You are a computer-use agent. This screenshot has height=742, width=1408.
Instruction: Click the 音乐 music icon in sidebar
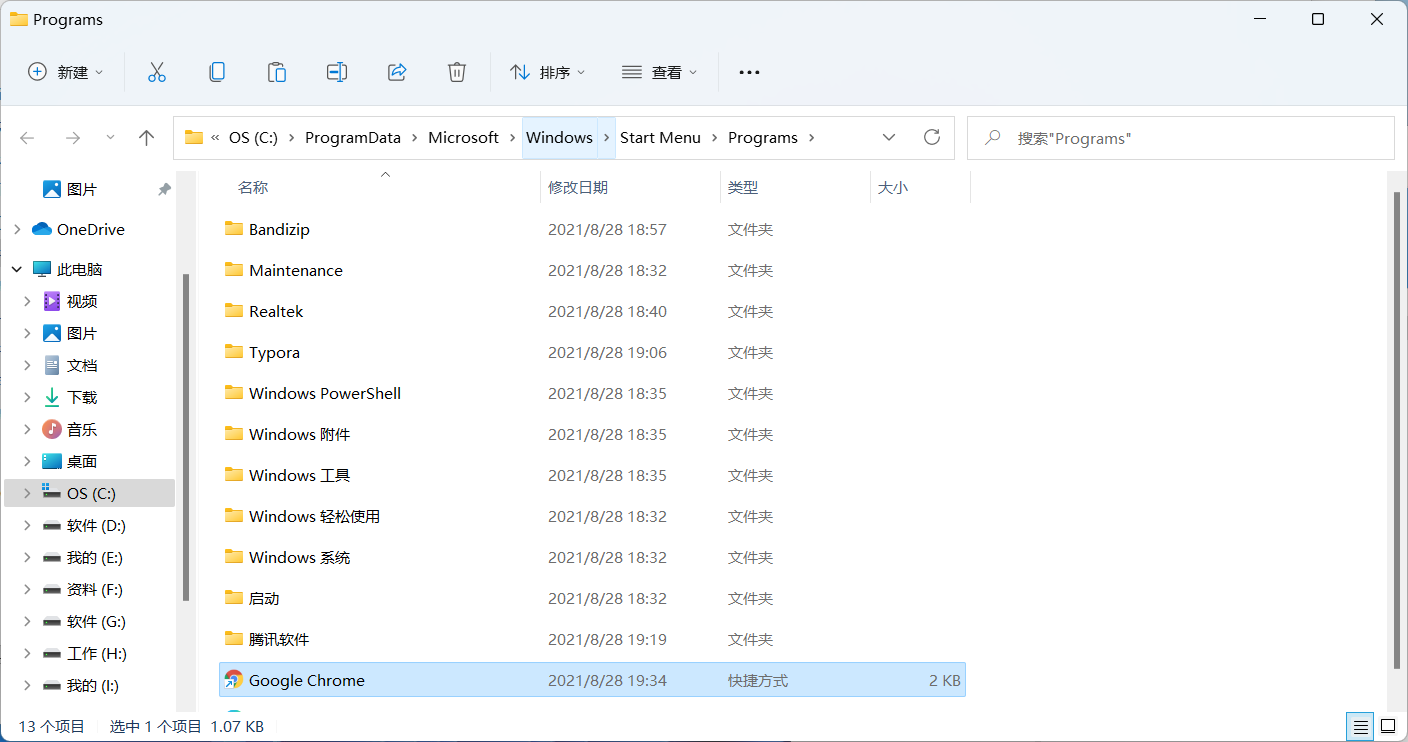52,429
